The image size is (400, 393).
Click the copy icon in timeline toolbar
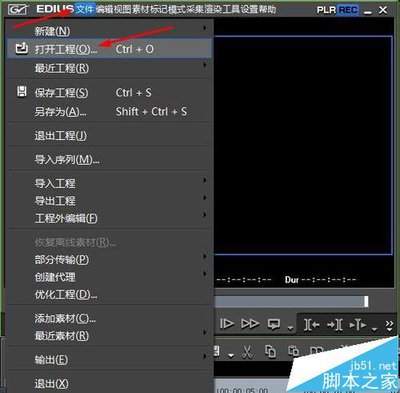(270, 351)
